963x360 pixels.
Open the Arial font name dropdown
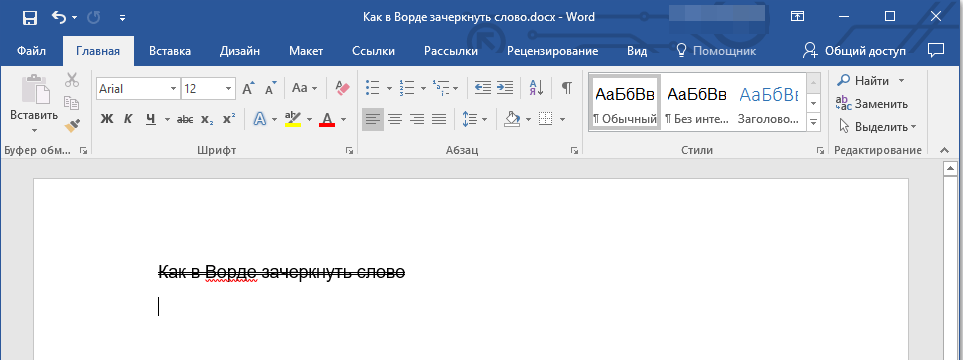pos(173,89)
